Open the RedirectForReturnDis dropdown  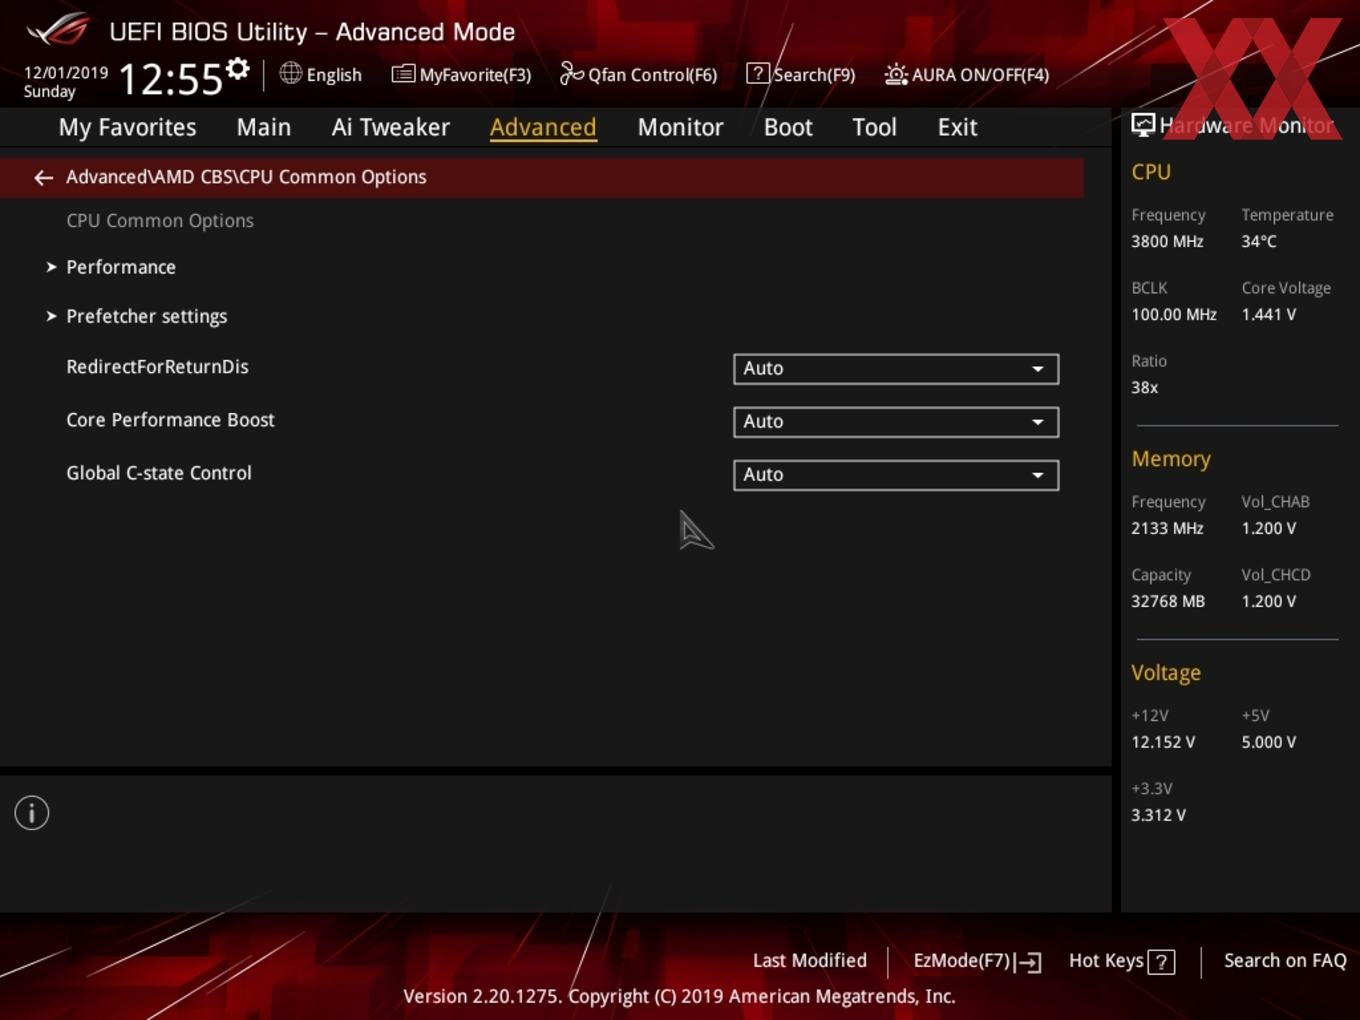[896, 369]
